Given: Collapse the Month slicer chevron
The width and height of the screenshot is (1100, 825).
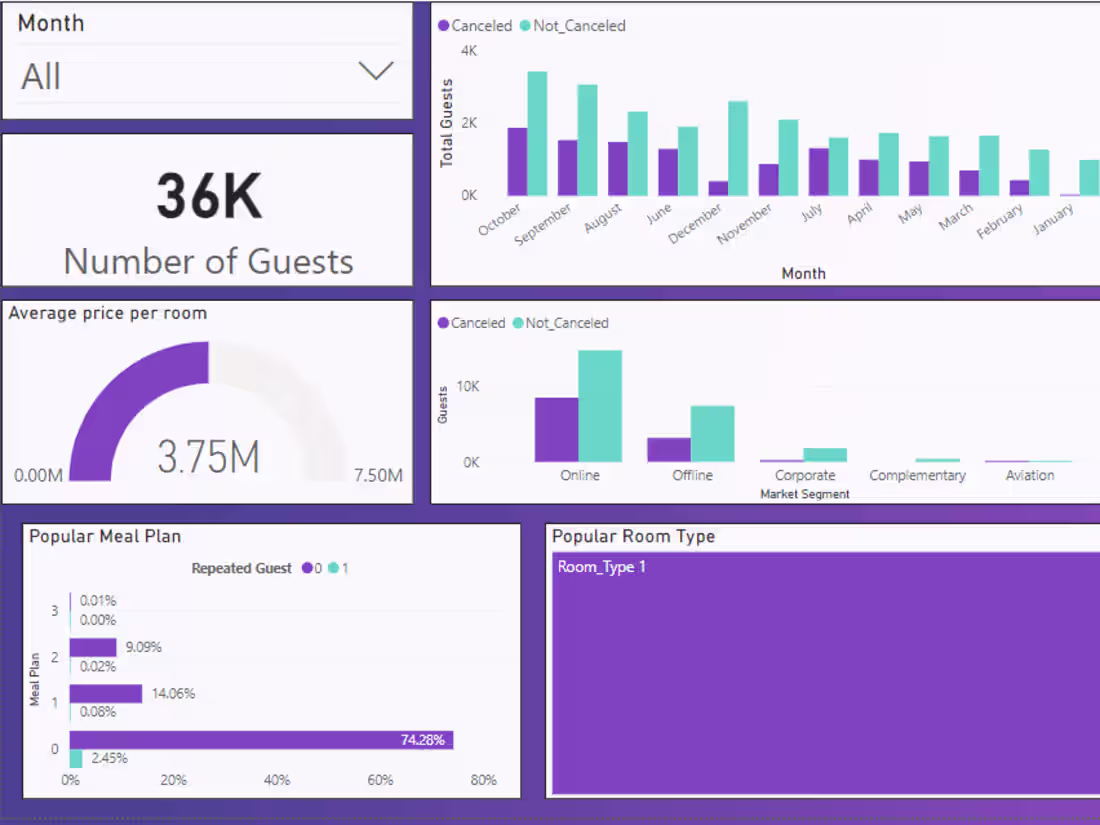Looking at the screenshot, I should tap(376, 70).
